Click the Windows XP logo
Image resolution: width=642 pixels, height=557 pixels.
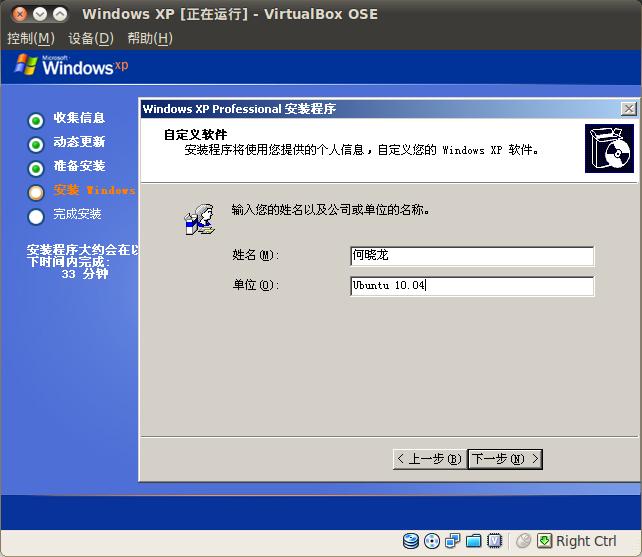click(x=71, y=66)
